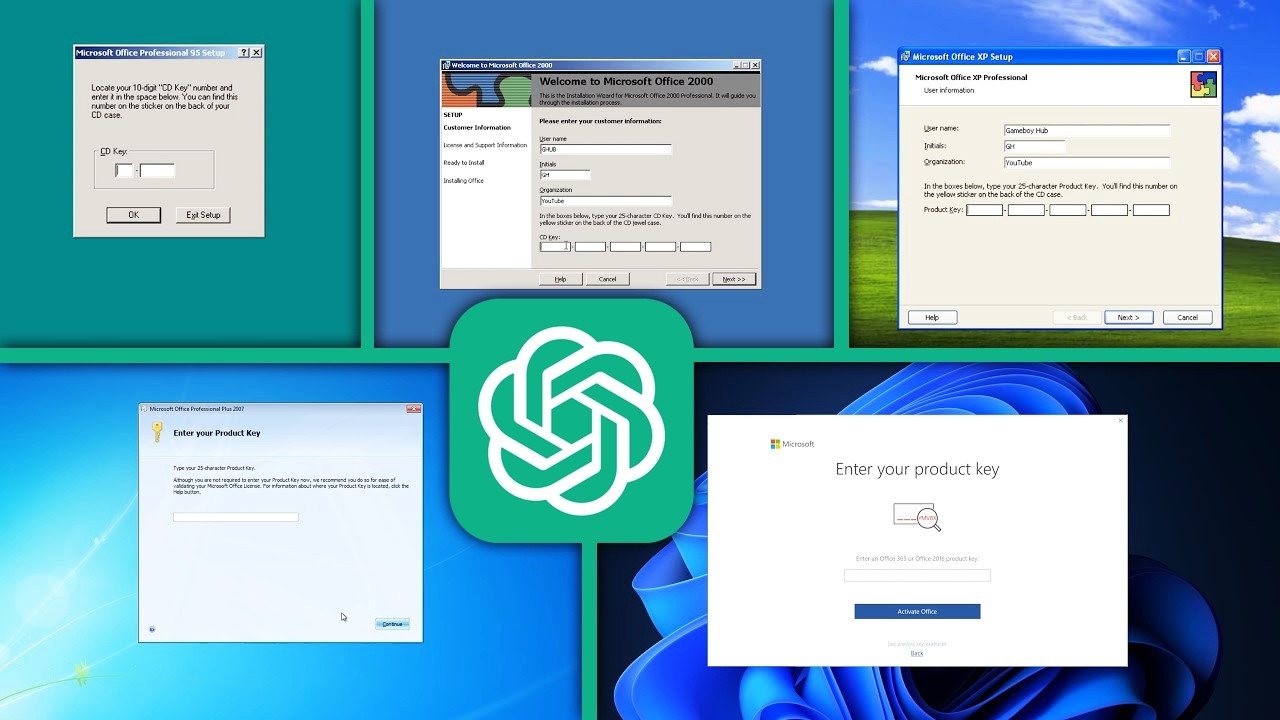Click the Office 2000 puzzle banner graphic
This screenshot has height=720, width=1280.
[x=486, y=90]
